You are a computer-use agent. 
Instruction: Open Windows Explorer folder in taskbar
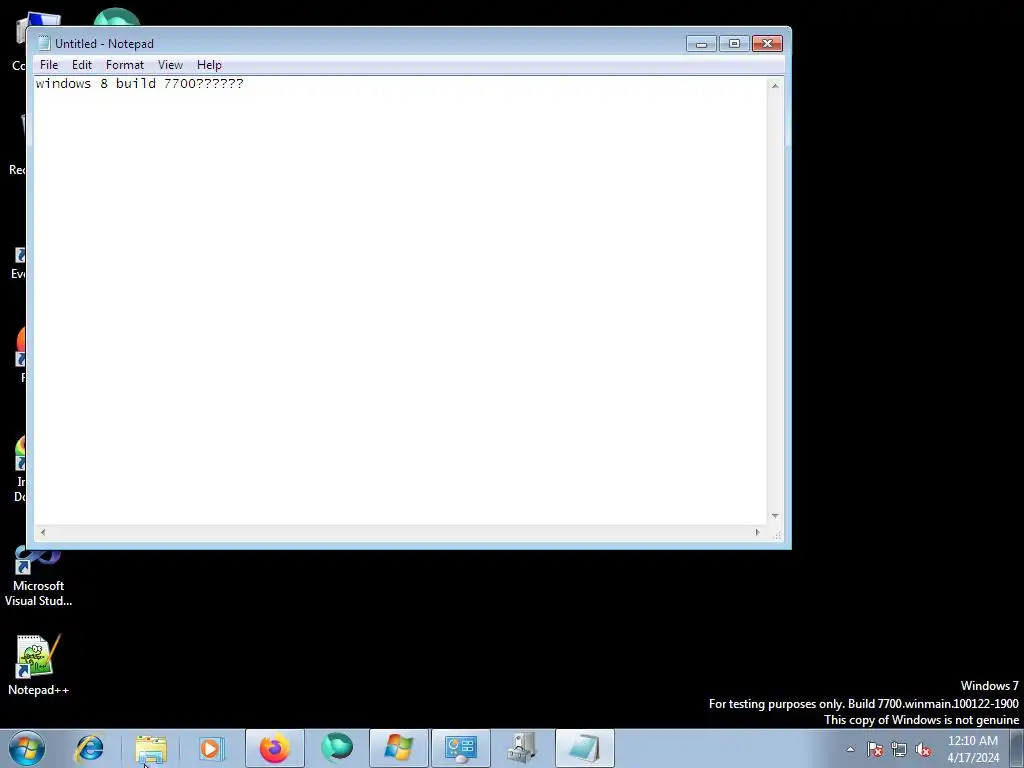151,748
